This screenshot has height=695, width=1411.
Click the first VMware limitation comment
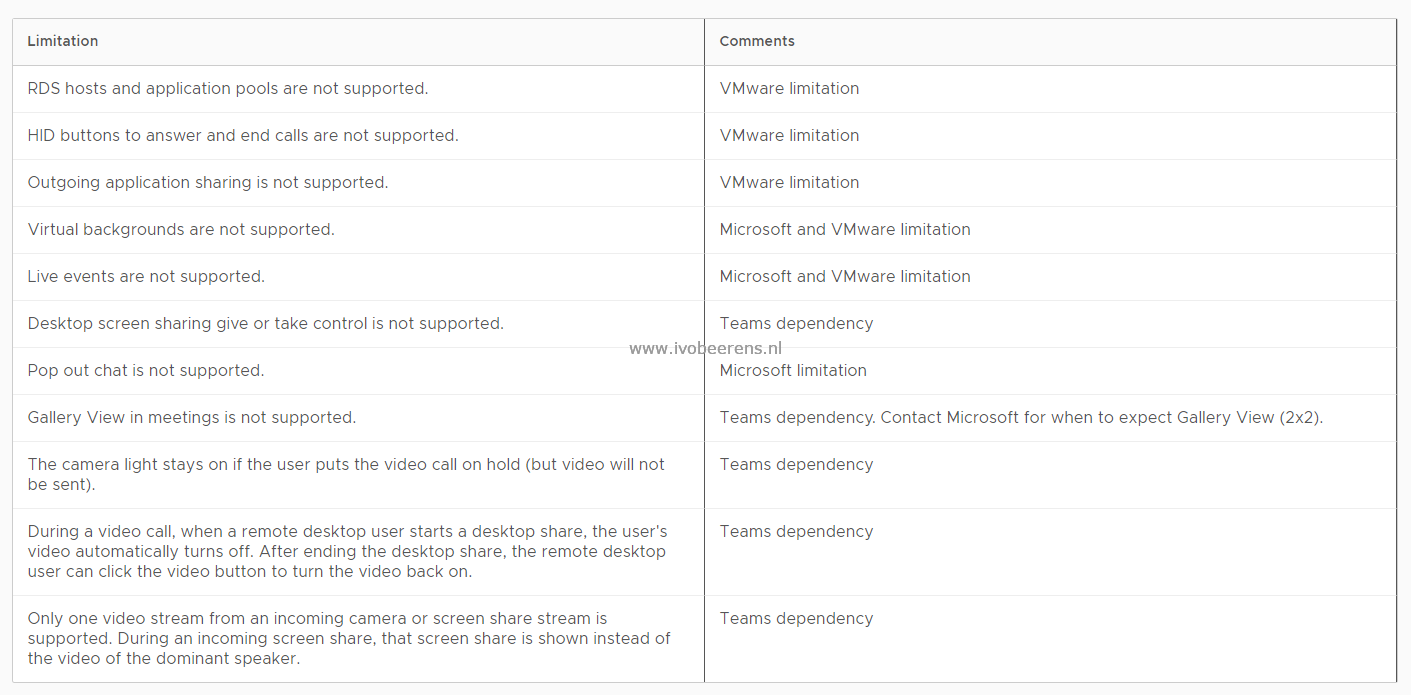click(789, 88)
